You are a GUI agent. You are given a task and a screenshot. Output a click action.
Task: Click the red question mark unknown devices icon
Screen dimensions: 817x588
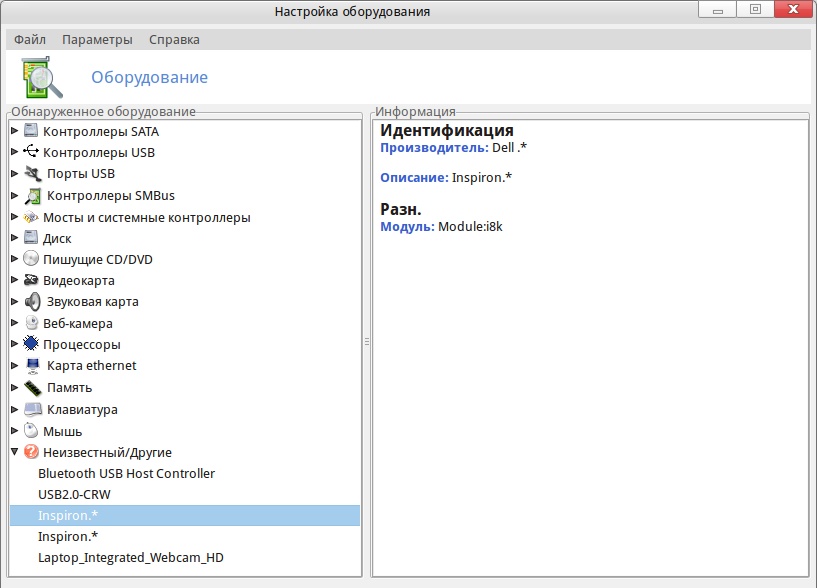31,451
